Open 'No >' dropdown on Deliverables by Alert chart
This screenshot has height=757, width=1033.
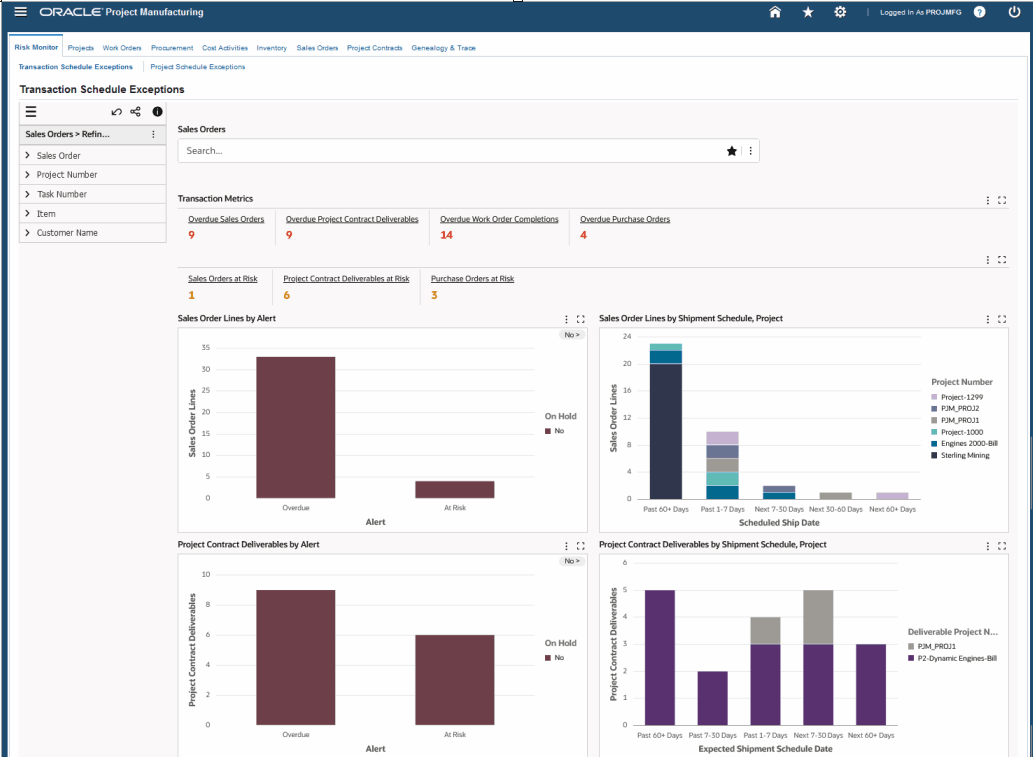point(571,561)
